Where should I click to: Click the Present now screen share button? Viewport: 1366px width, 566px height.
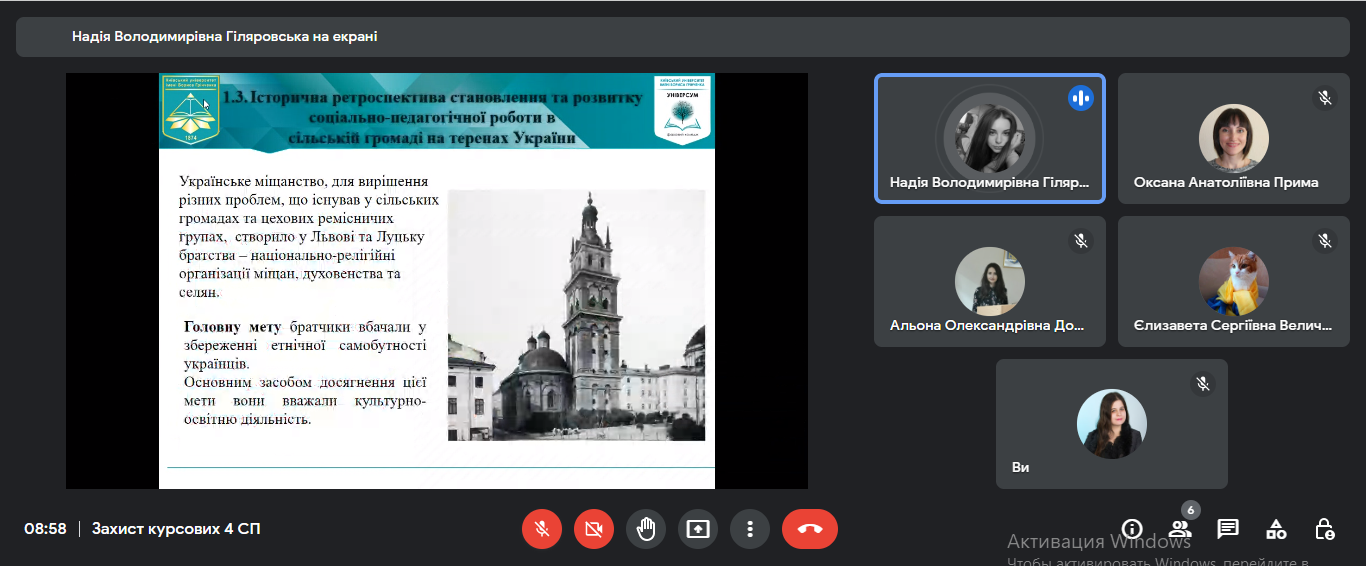[x=698, y=529]
